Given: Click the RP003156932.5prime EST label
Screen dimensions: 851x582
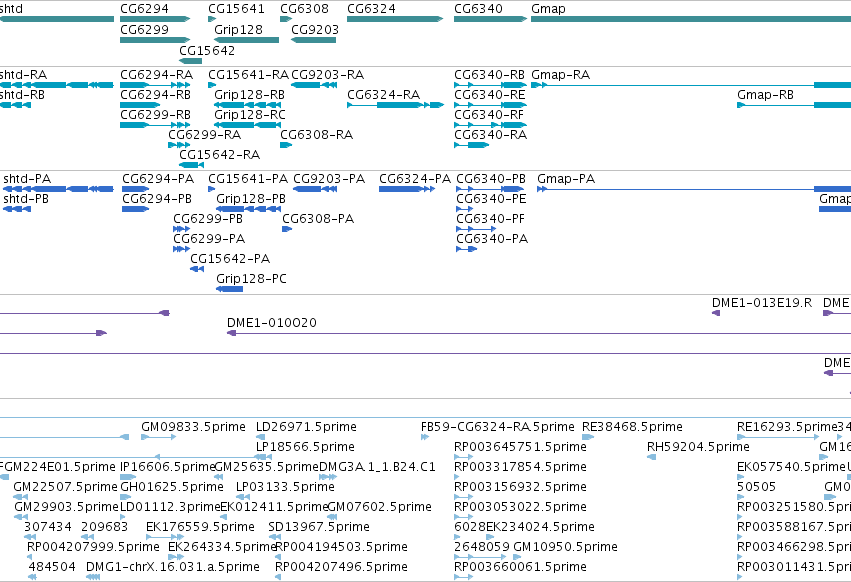Looking at the screenshot, I should (520, 486).
